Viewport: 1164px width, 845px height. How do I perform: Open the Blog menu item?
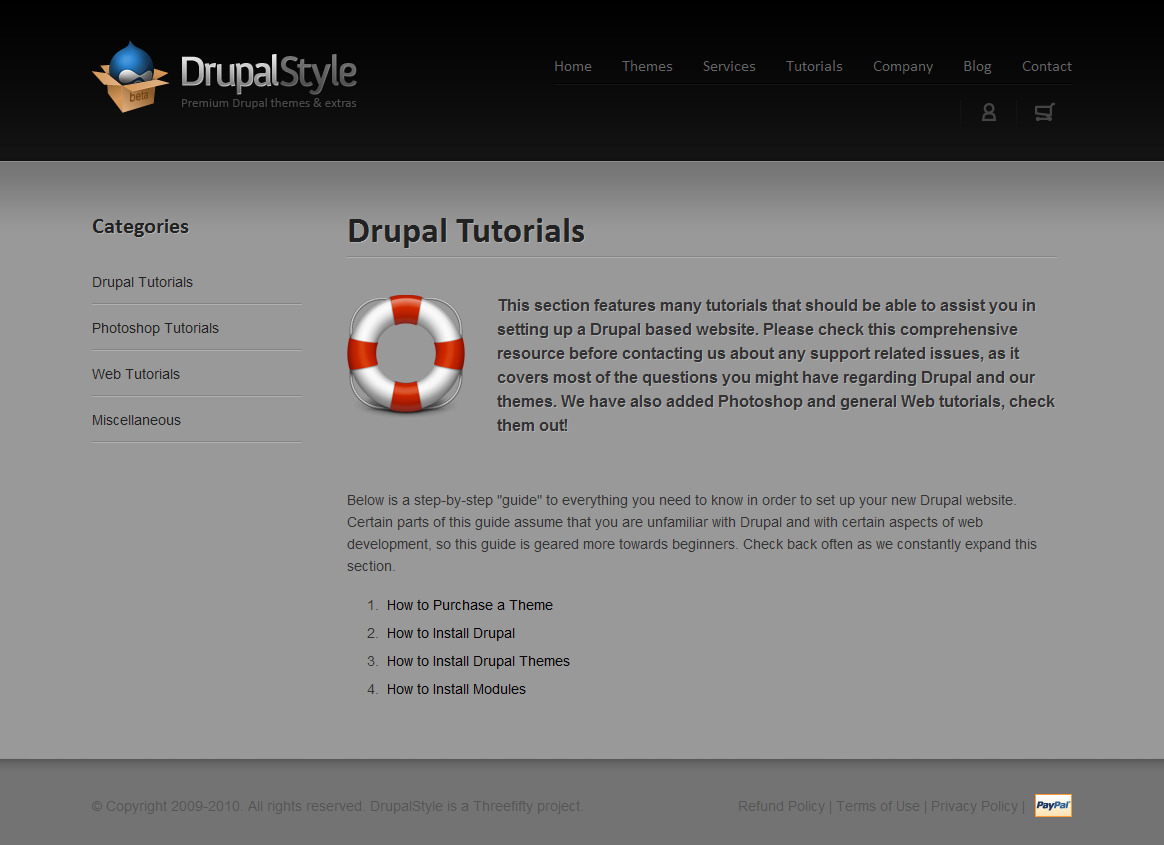(x=977, y=66)
